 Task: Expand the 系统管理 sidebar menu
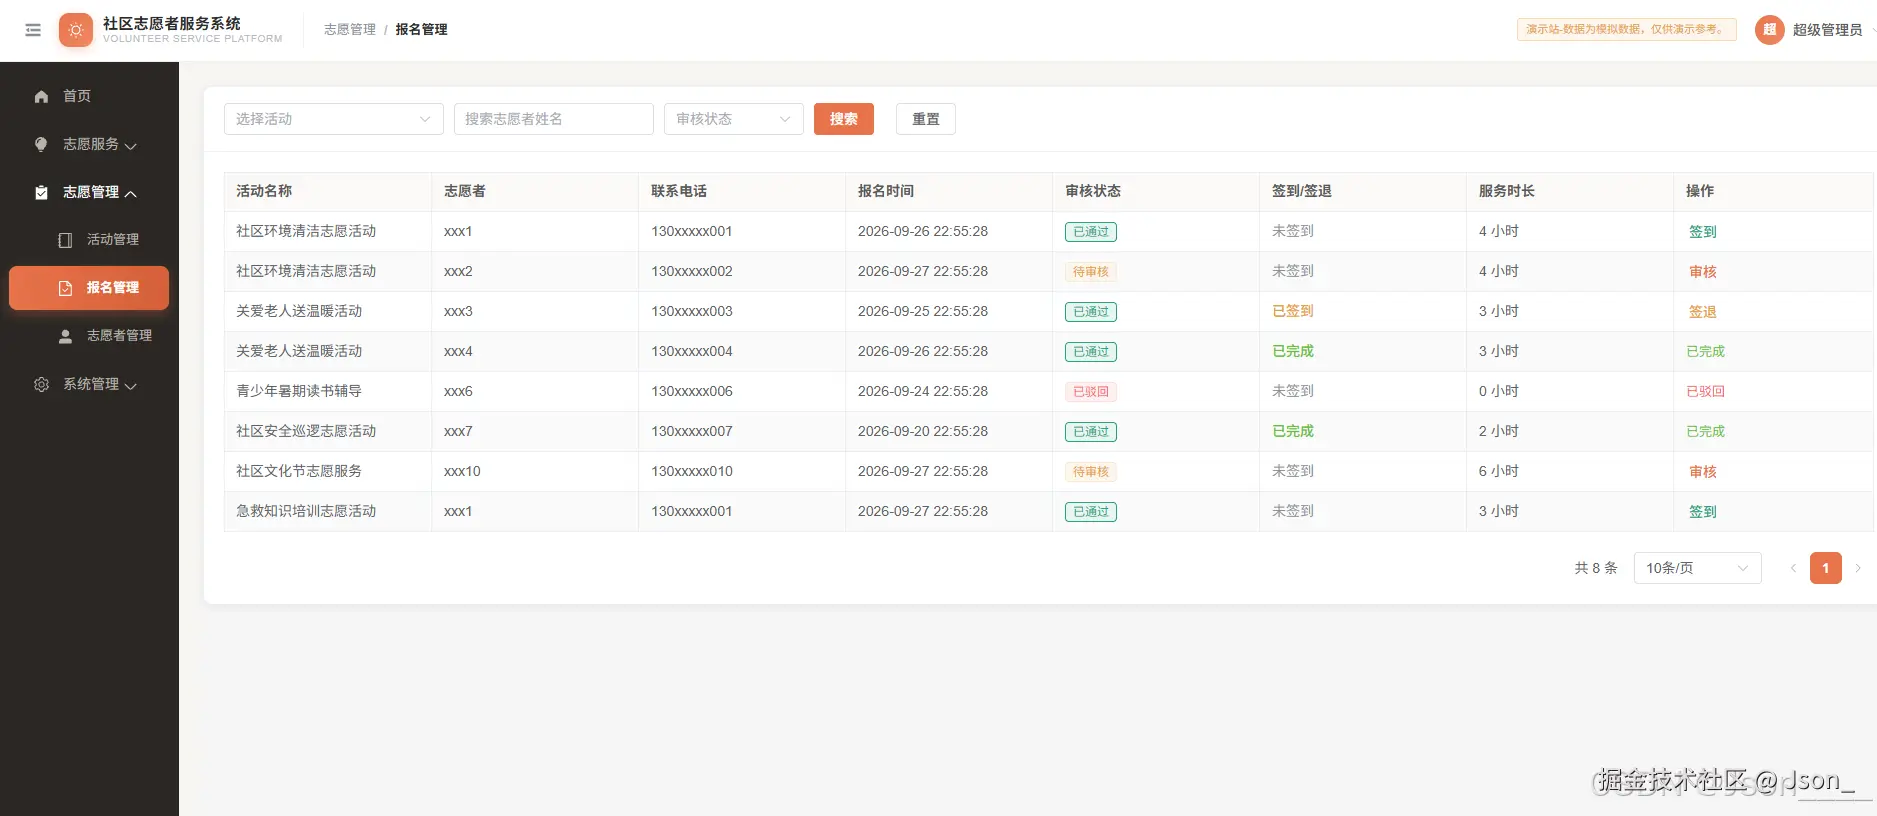pos(89,384)
